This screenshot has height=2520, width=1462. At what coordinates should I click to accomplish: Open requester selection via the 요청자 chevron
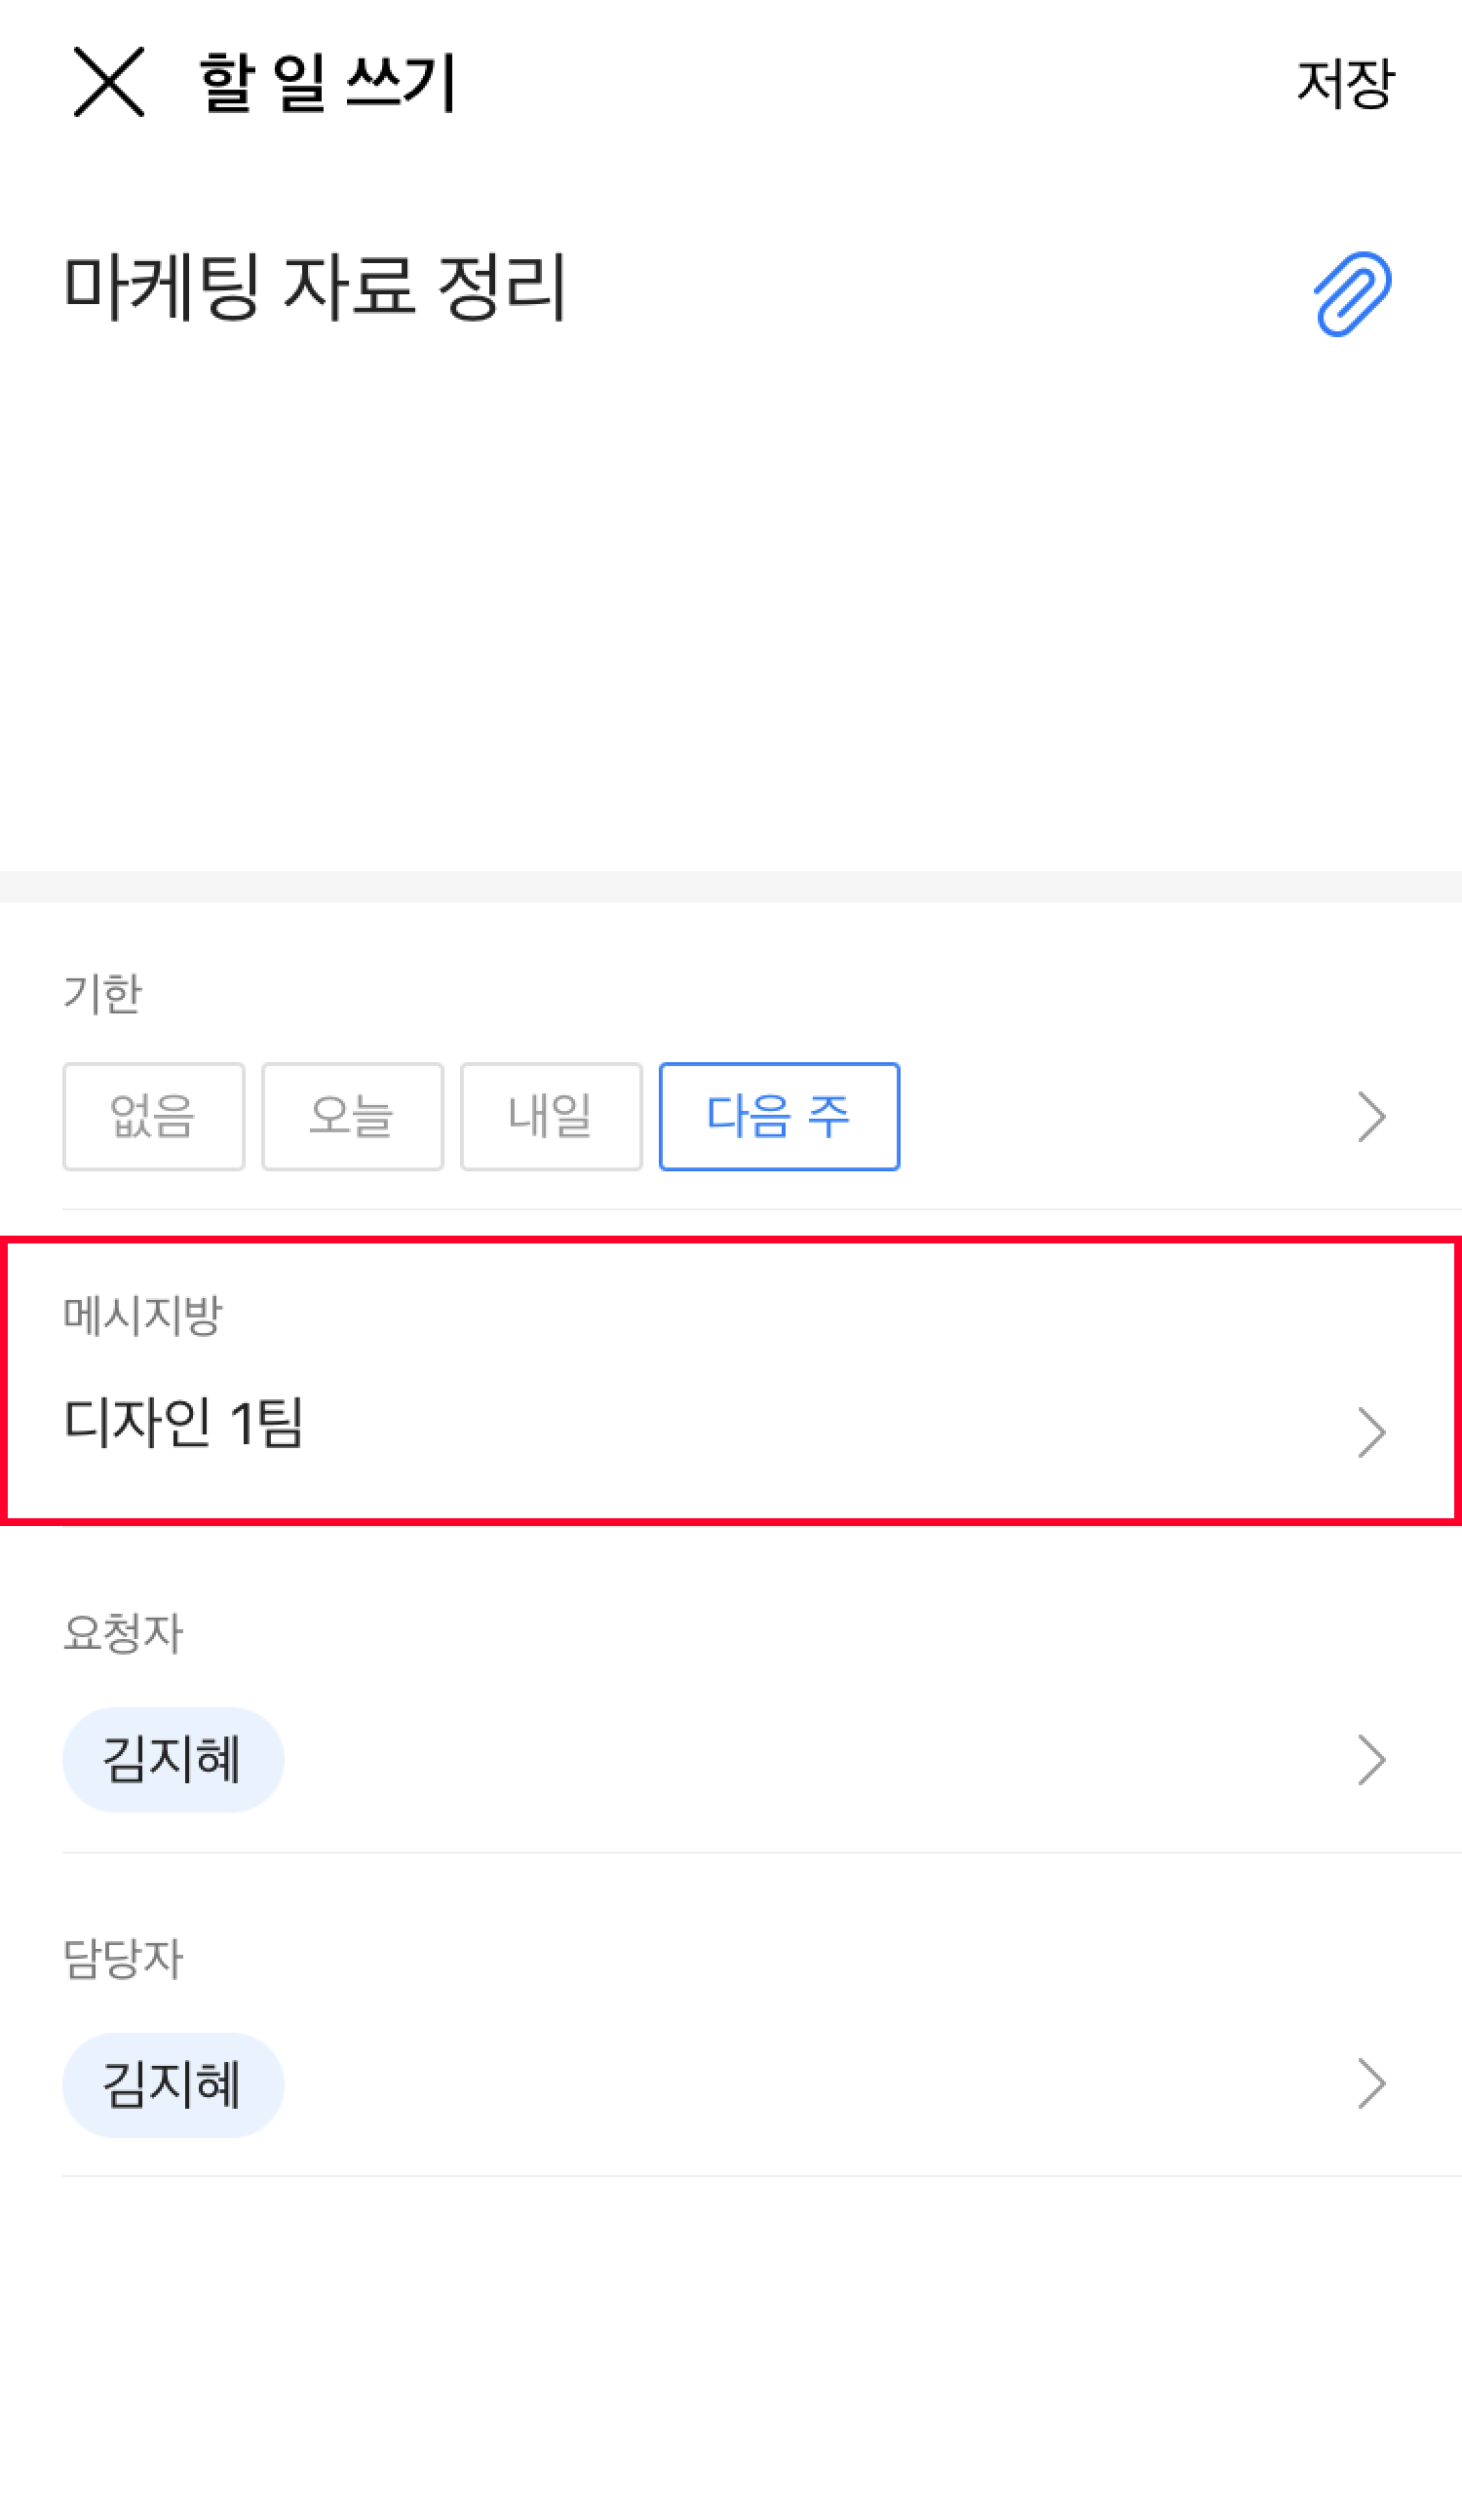point(1371,1760)
